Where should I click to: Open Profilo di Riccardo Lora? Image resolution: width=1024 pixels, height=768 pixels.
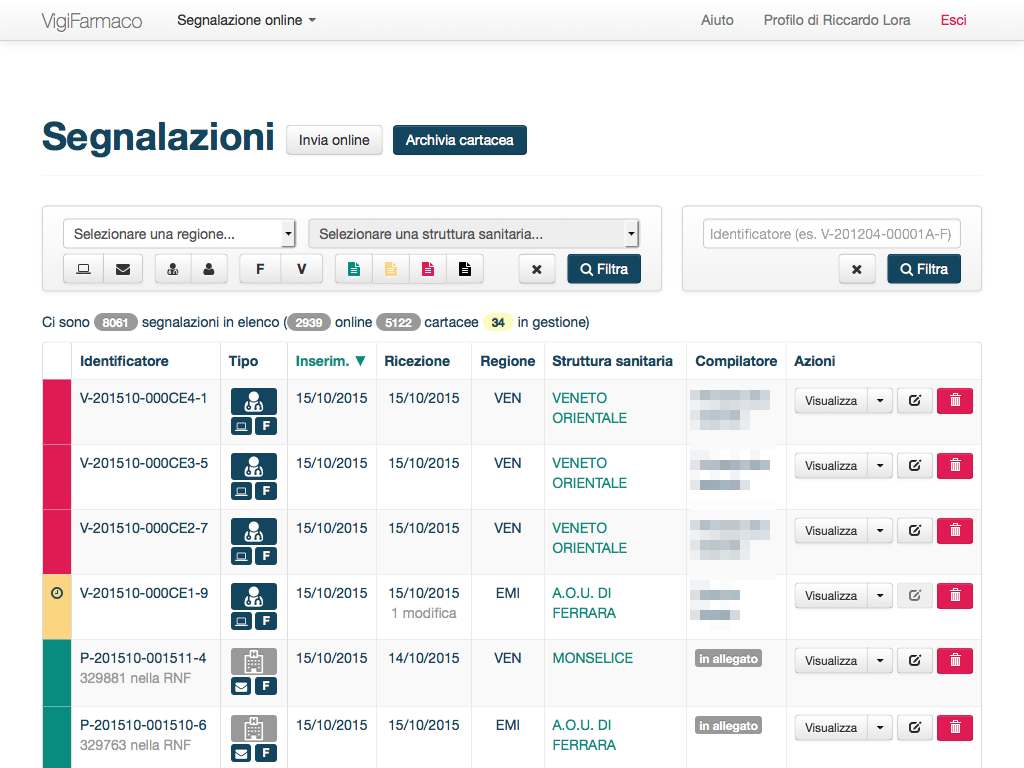837,20
